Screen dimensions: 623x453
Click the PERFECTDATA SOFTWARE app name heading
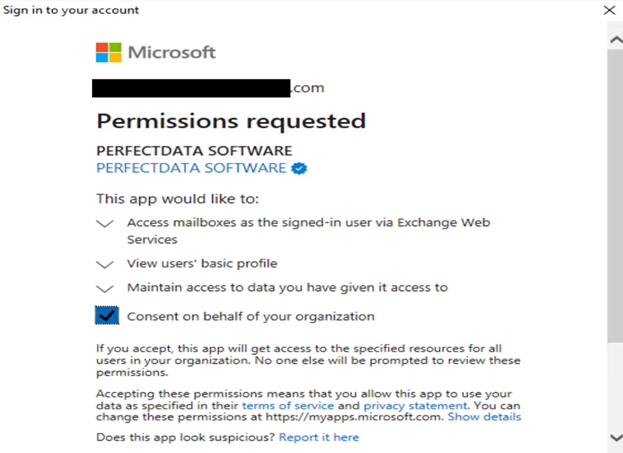click(194, 151)
